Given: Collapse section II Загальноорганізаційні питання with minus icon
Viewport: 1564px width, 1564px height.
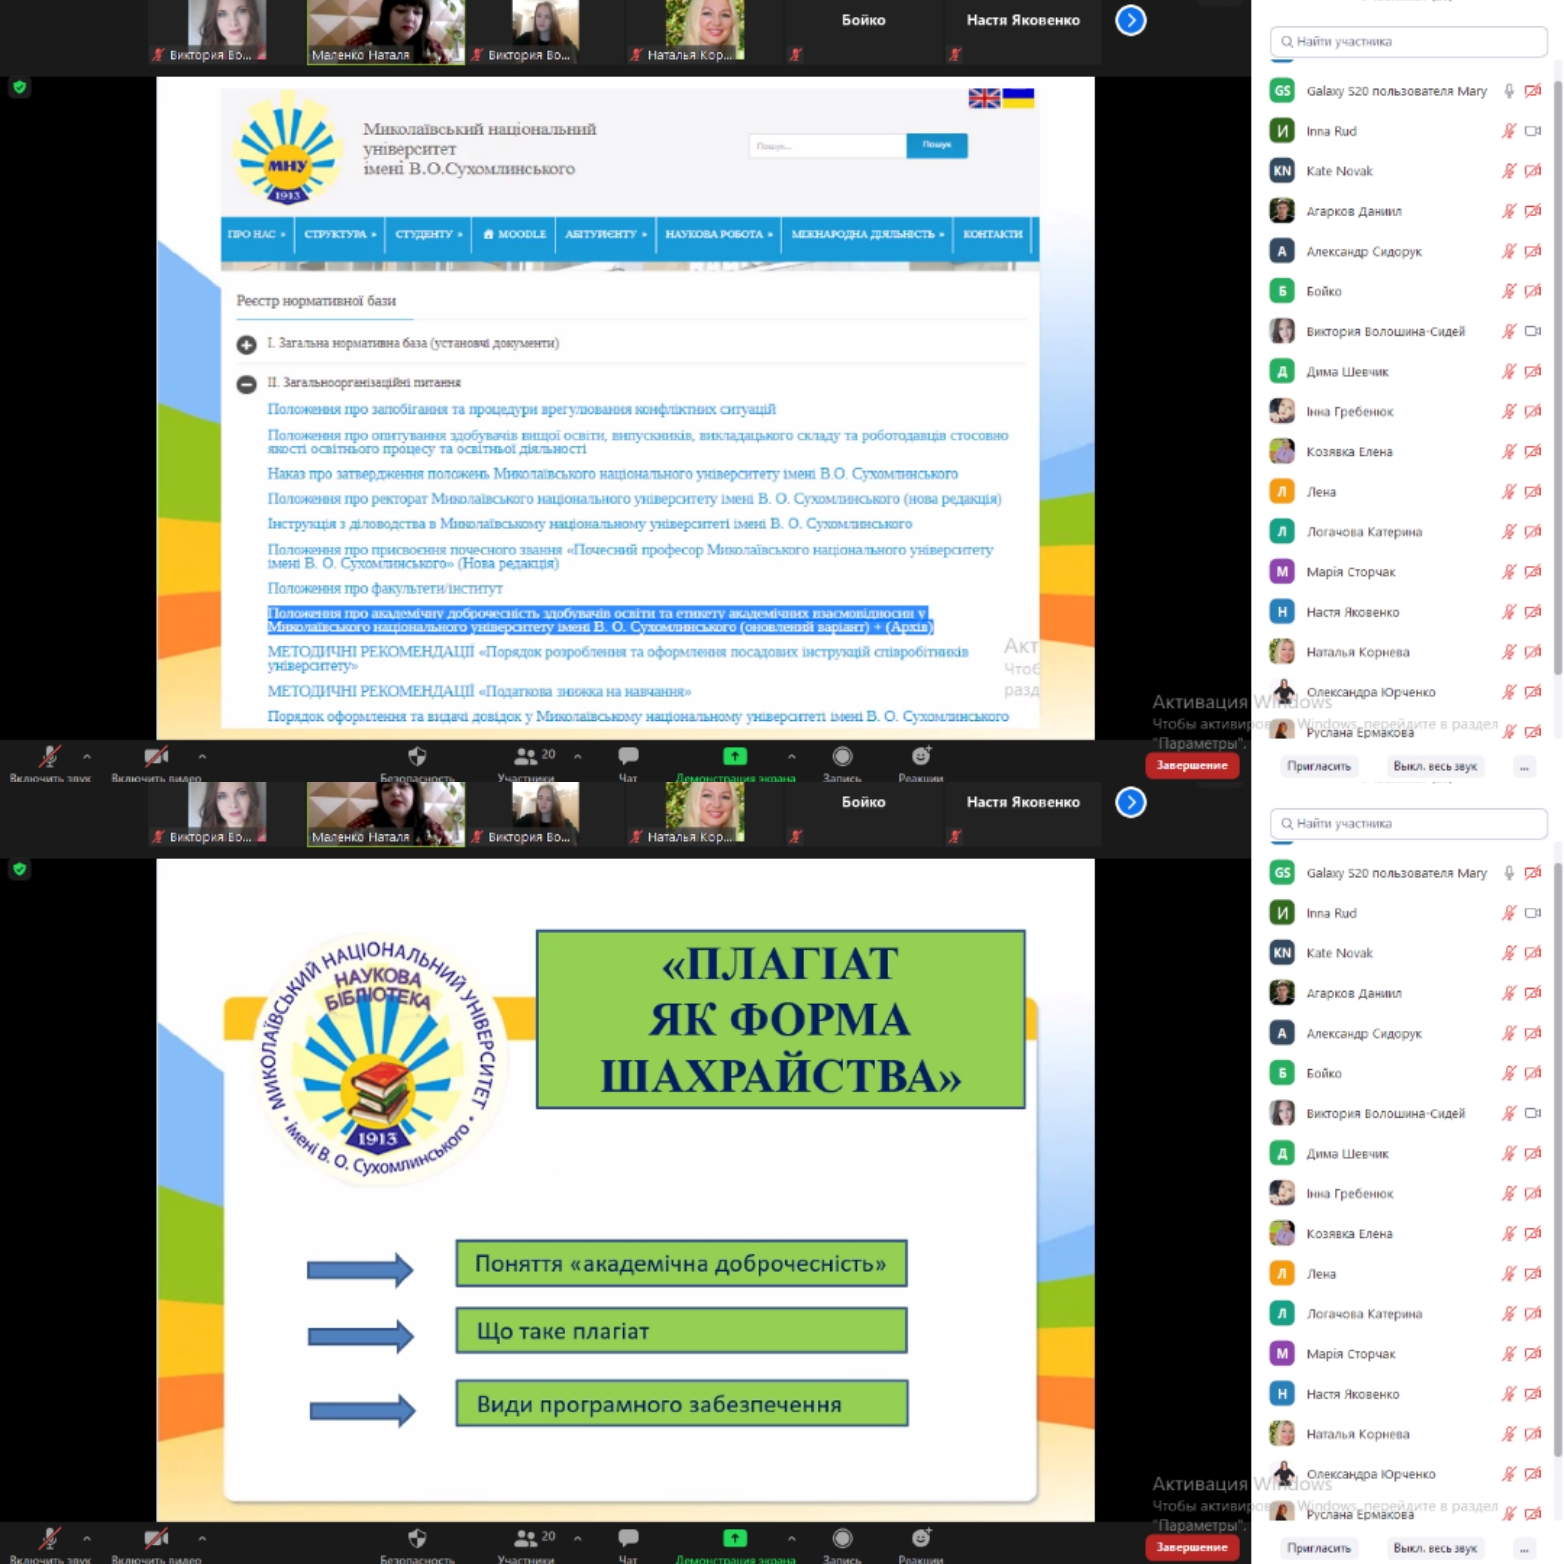Looking at the screenshot, I should (246, 384).
